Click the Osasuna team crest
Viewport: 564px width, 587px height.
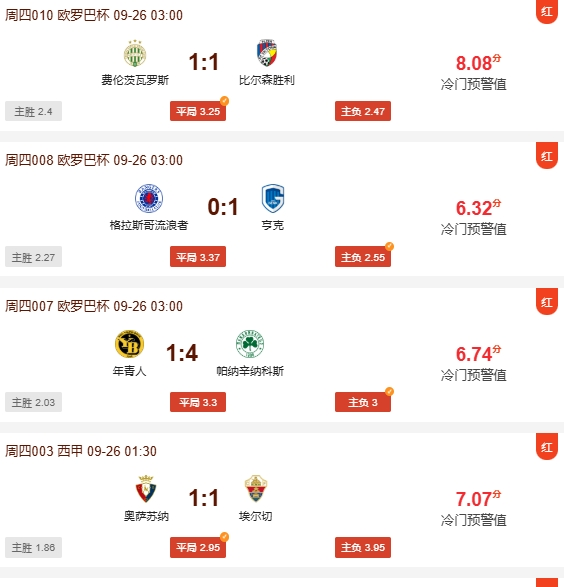pos(146,489)
